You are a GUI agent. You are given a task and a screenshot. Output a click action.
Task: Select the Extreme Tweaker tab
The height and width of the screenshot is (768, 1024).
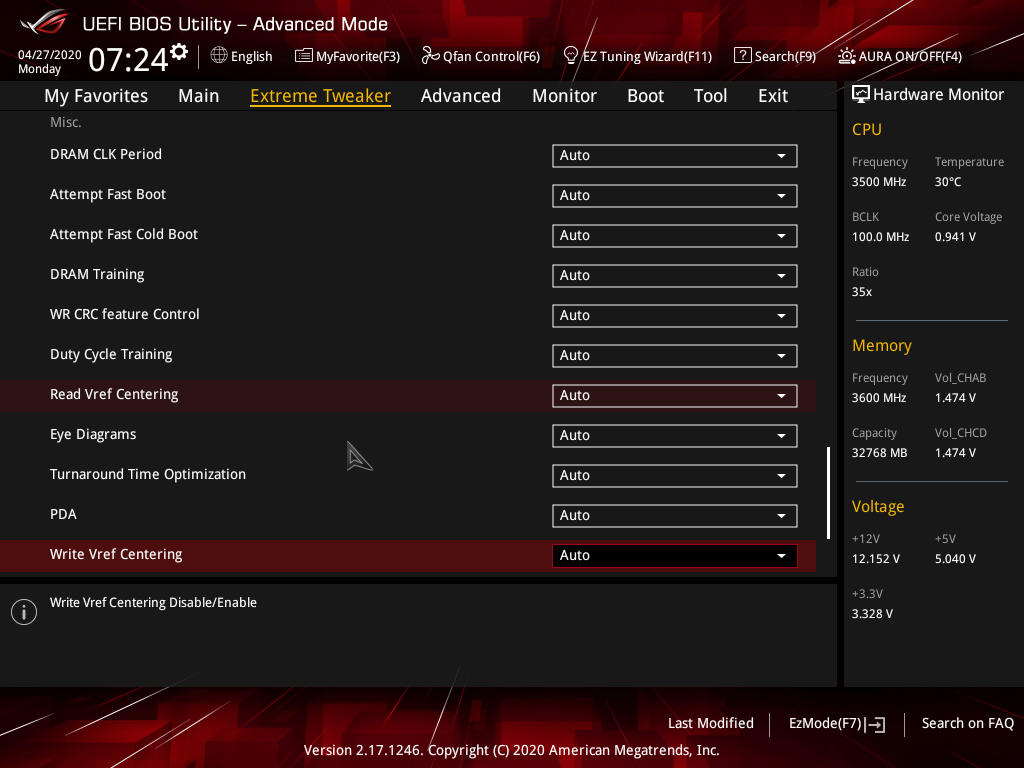coord(321,96)
